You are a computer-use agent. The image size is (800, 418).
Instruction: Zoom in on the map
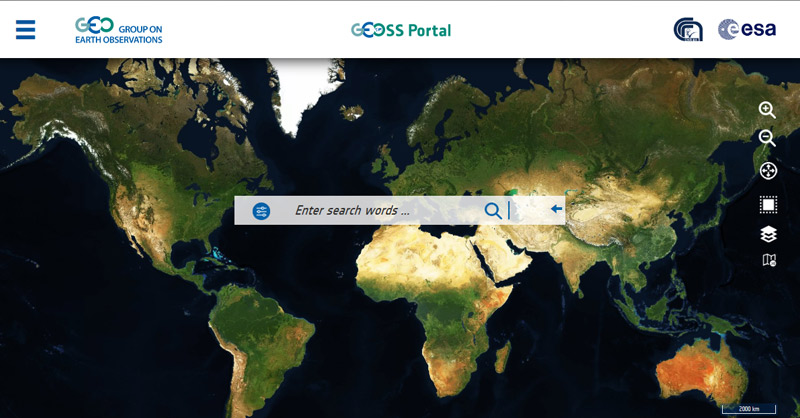tap(767, 110)
